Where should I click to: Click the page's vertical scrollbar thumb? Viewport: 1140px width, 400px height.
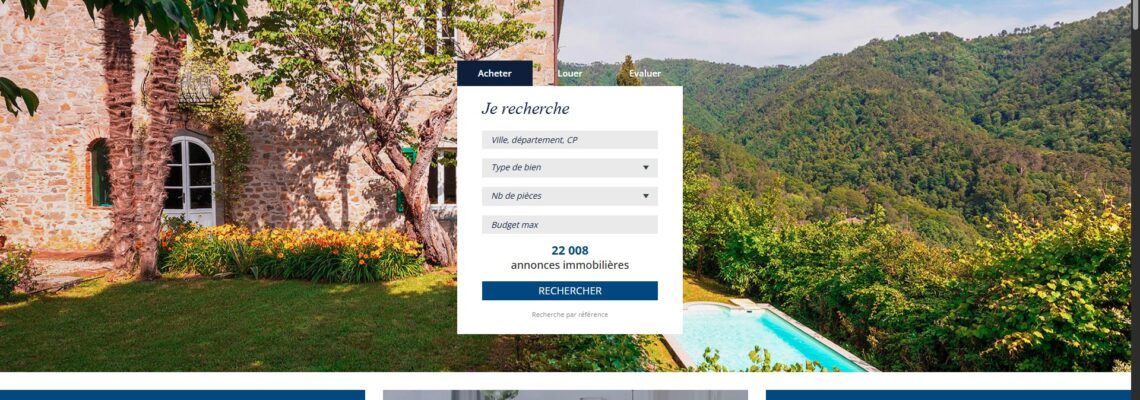[x=1136, y=15]
